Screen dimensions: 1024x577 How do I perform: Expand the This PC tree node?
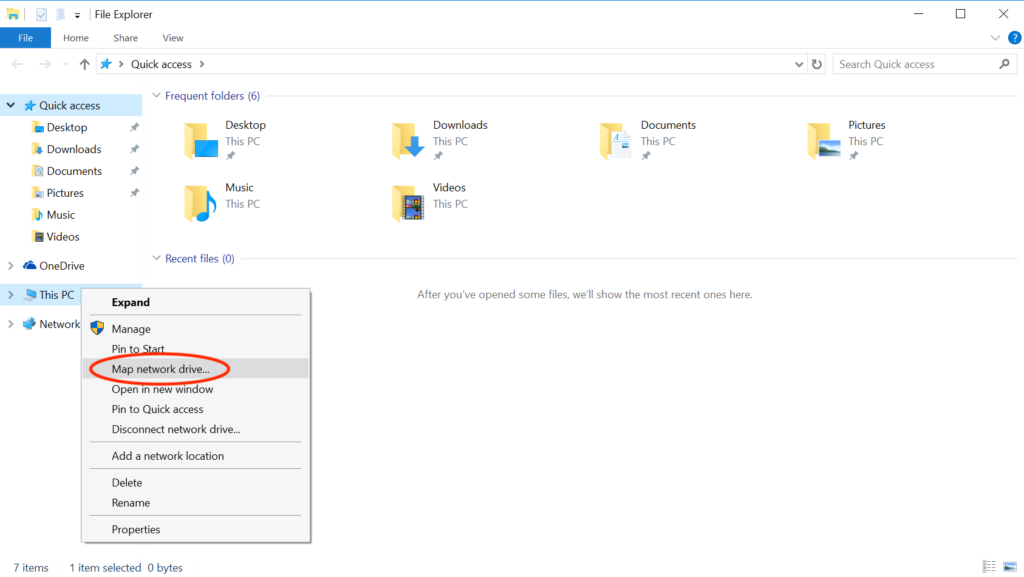coord(10,295)
